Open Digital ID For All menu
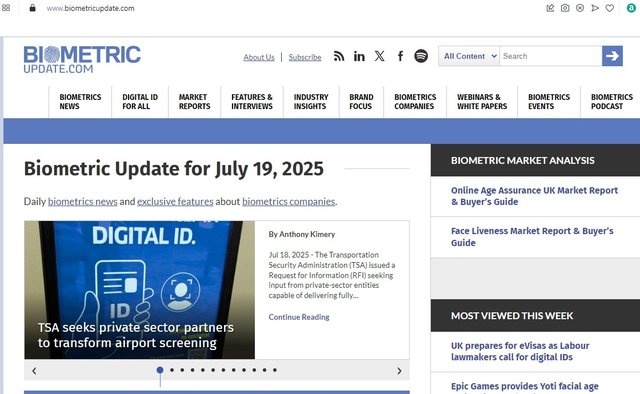Viewport: 640px width, 394px height. (x=140, y=102)
